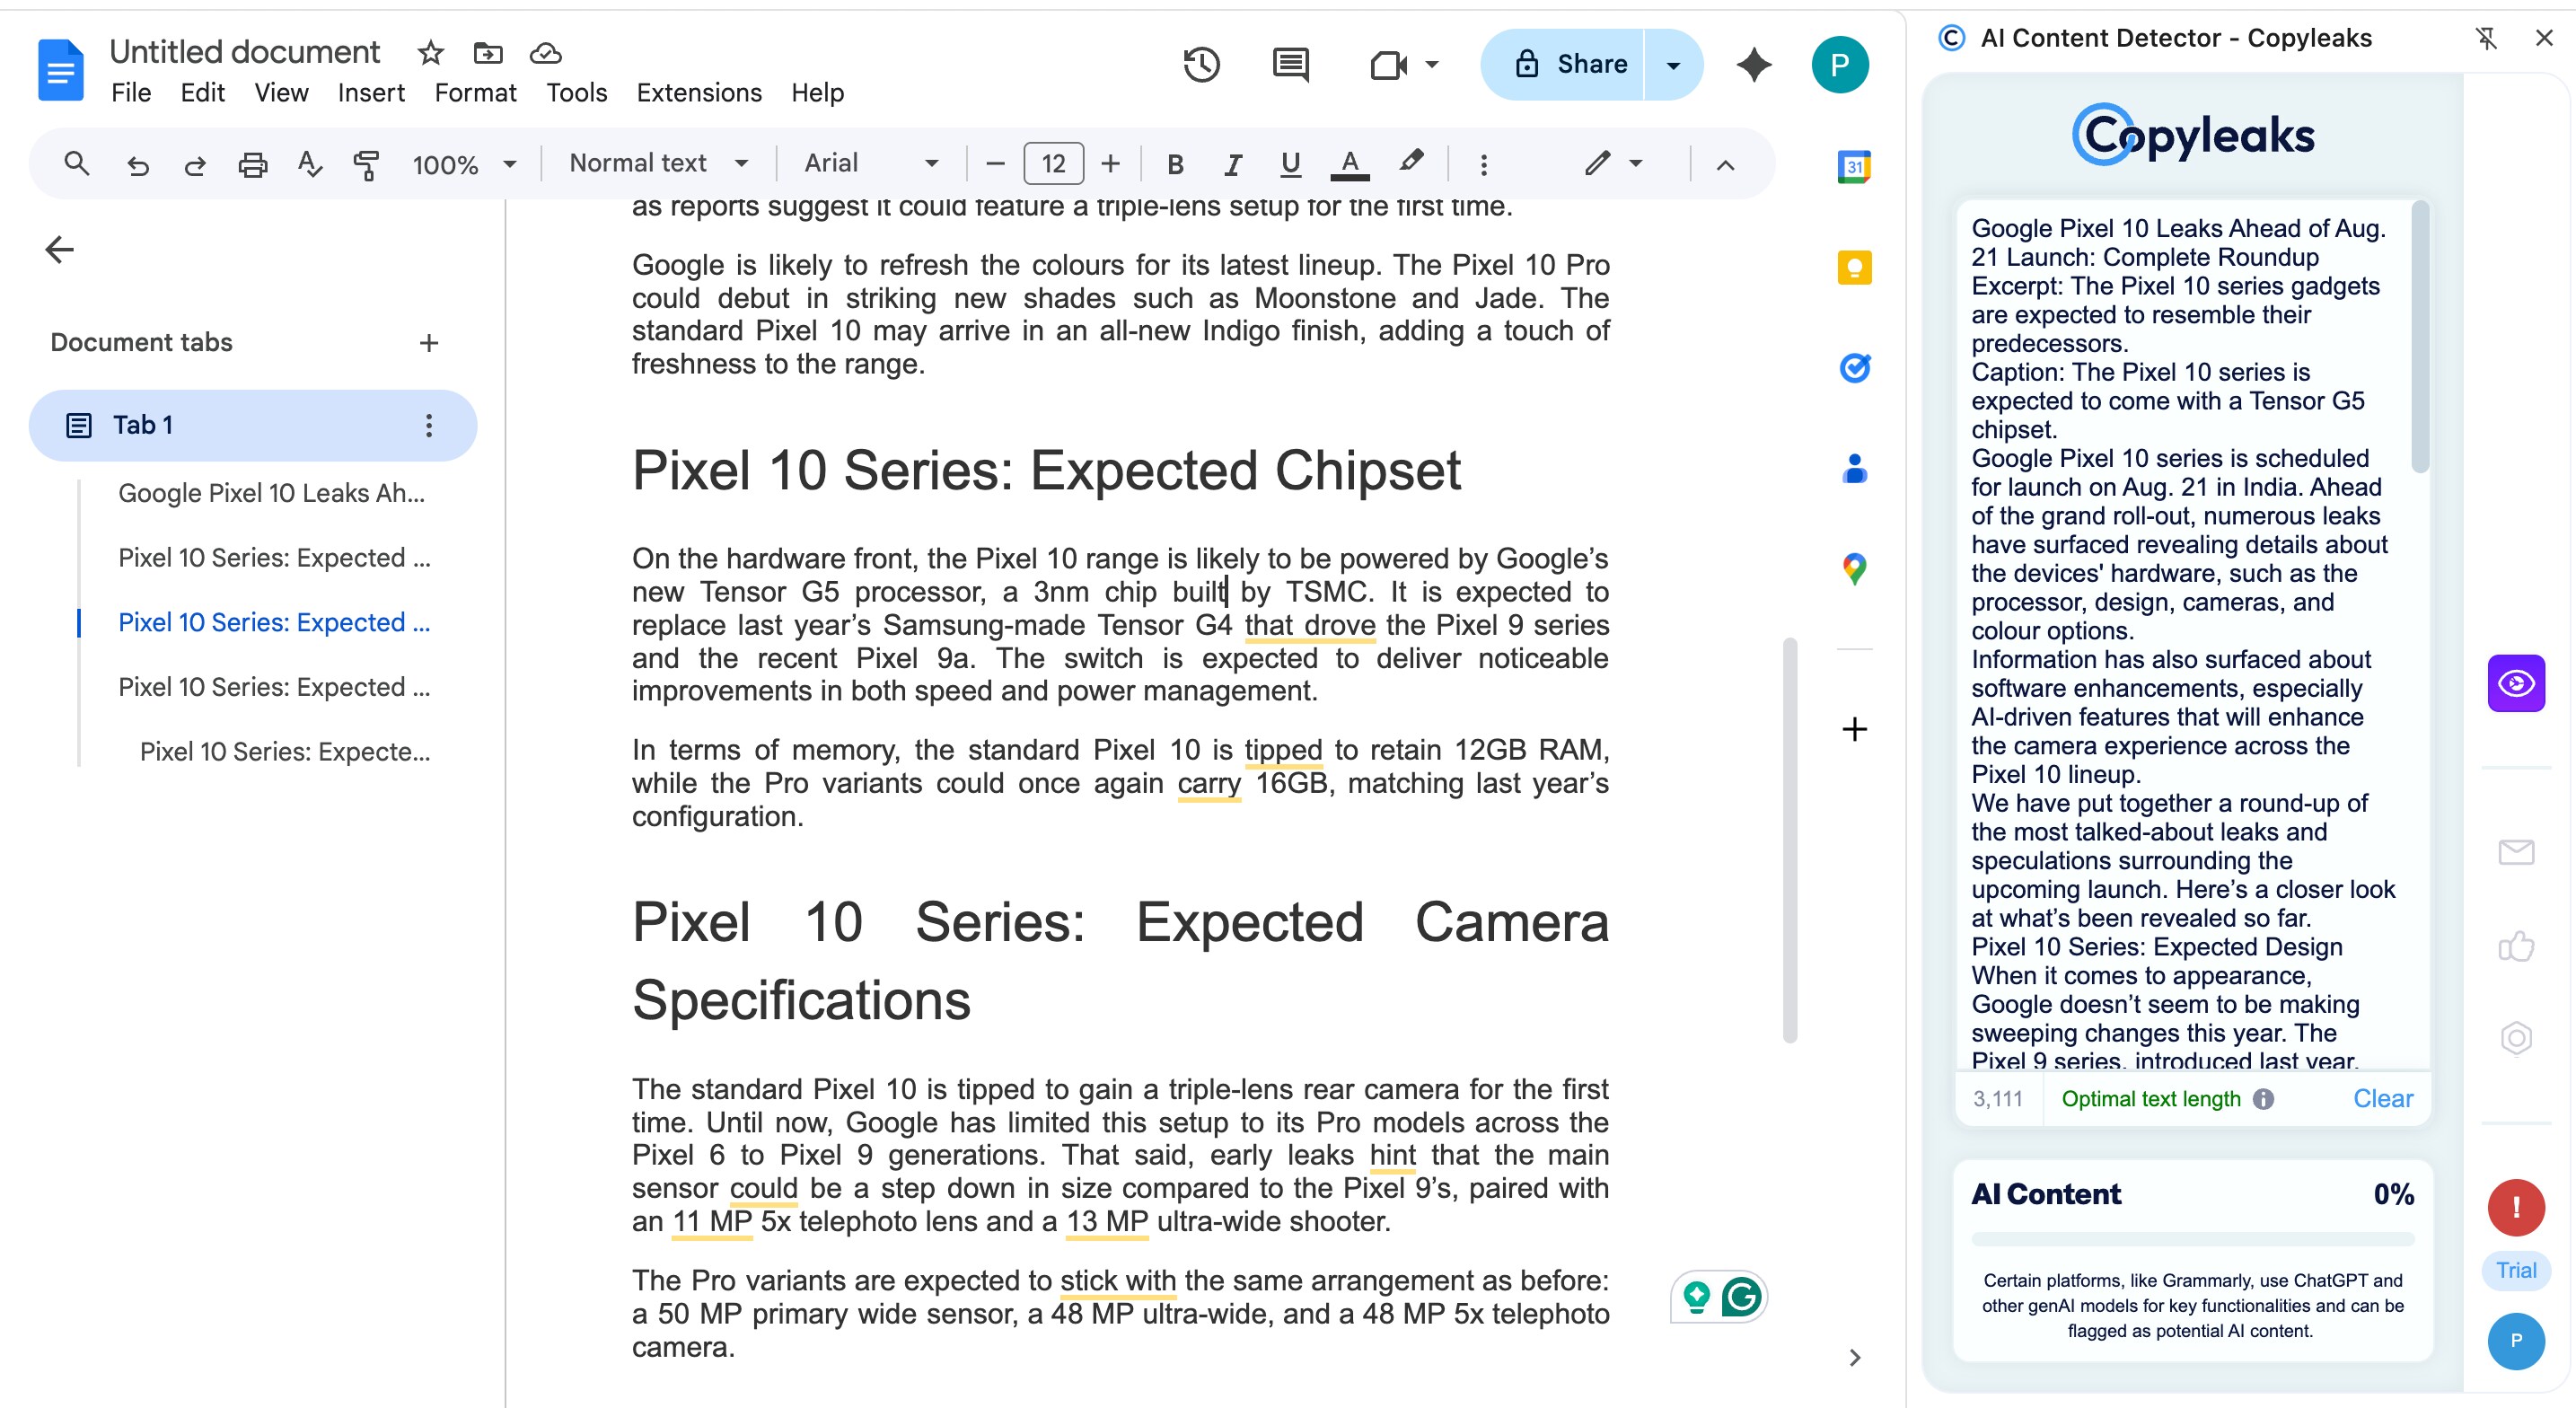Expand the Normal text style dropdown

(658, 163)
